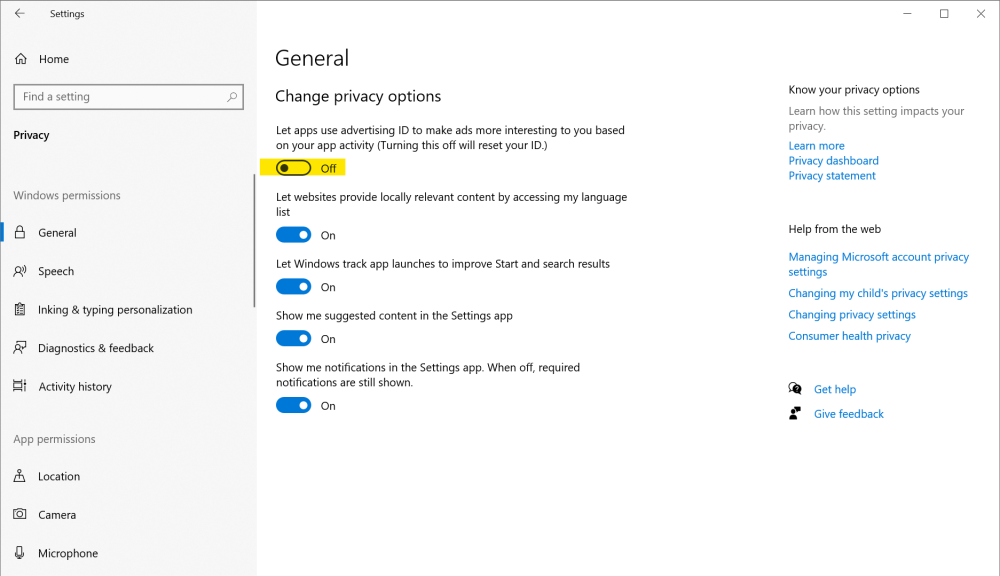
Task: Turn off language list access toggle
Action: coord(294,235)
